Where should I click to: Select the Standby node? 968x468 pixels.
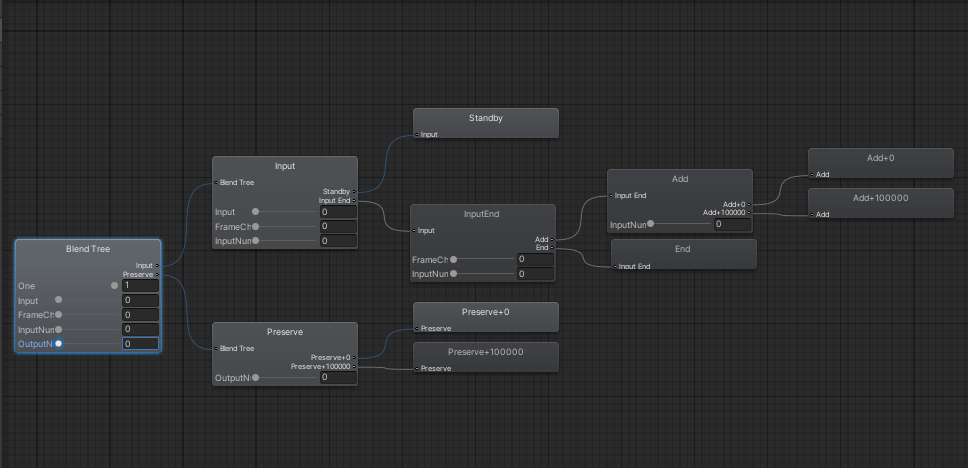point(485,118)
